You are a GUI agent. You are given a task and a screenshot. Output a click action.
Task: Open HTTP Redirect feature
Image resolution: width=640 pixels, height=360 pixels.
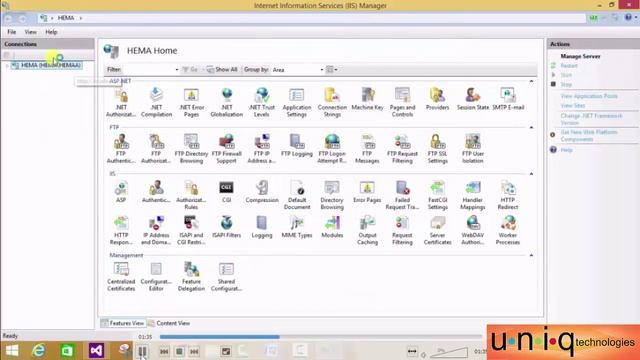click(x=508, y=195)
